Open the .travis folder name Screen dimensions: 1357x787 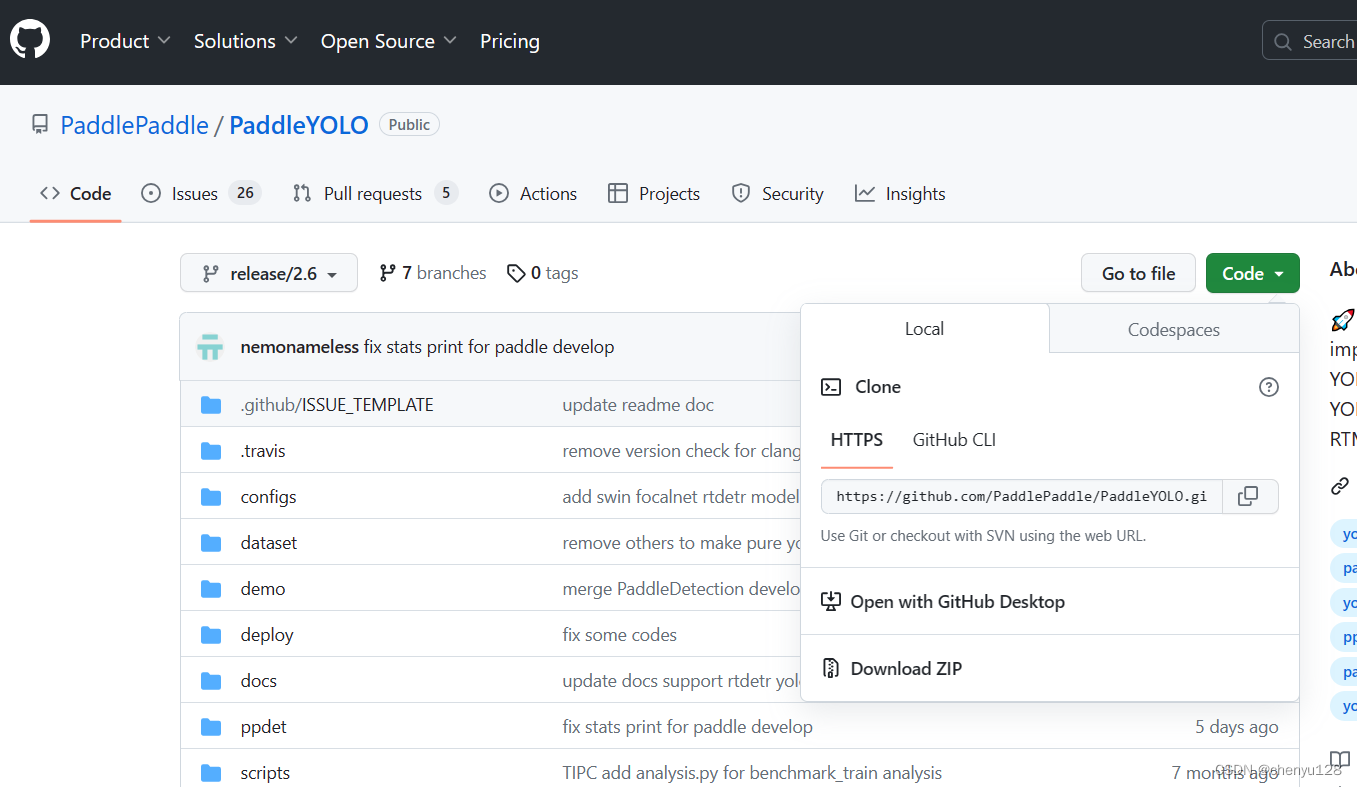[x=263, y=451]
